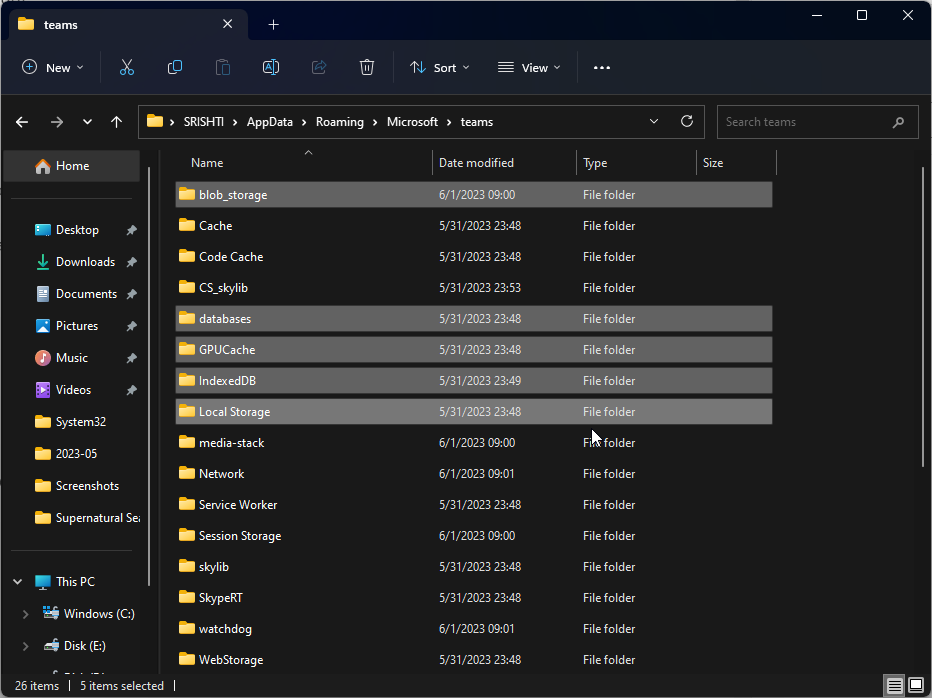Click the Delete trash can icon
Image resolution: width=932 pixels, height=698 pixels.
367,67
